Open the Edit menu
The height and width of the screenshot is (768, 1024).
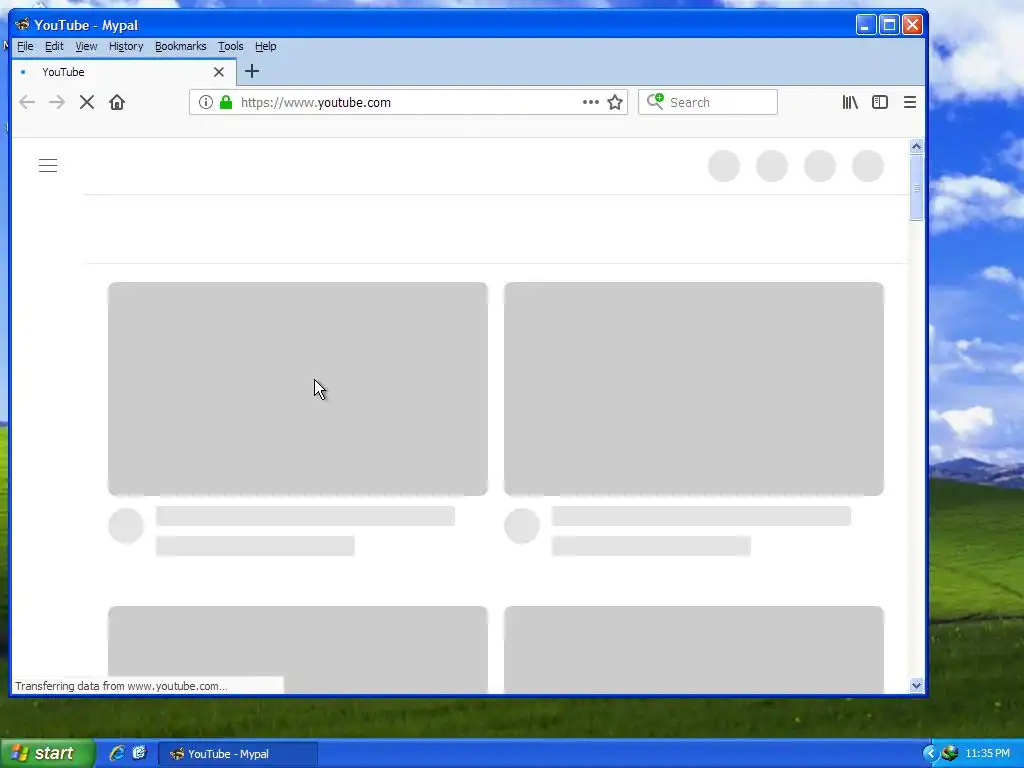pyautogui.click(x=54, y=46)
